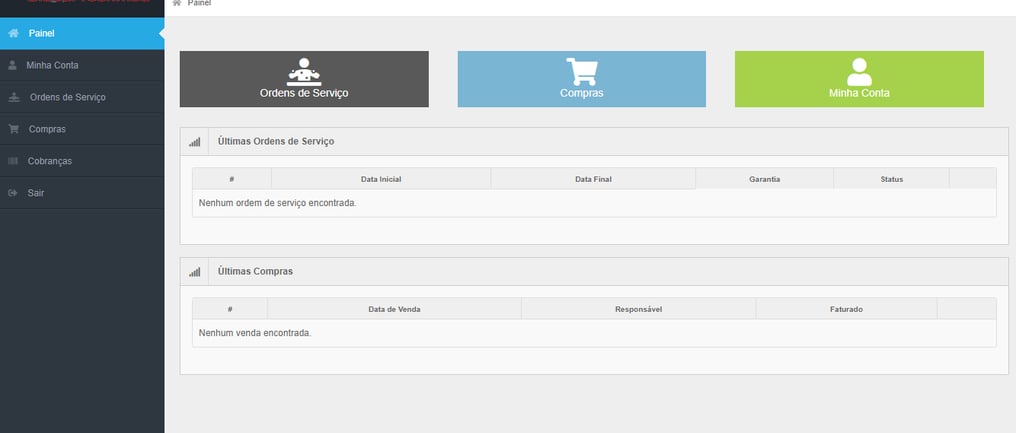Open Painel in the sidebar menu
The width and height of the screenshot is (1016, 433).
[x=82, y=33]
